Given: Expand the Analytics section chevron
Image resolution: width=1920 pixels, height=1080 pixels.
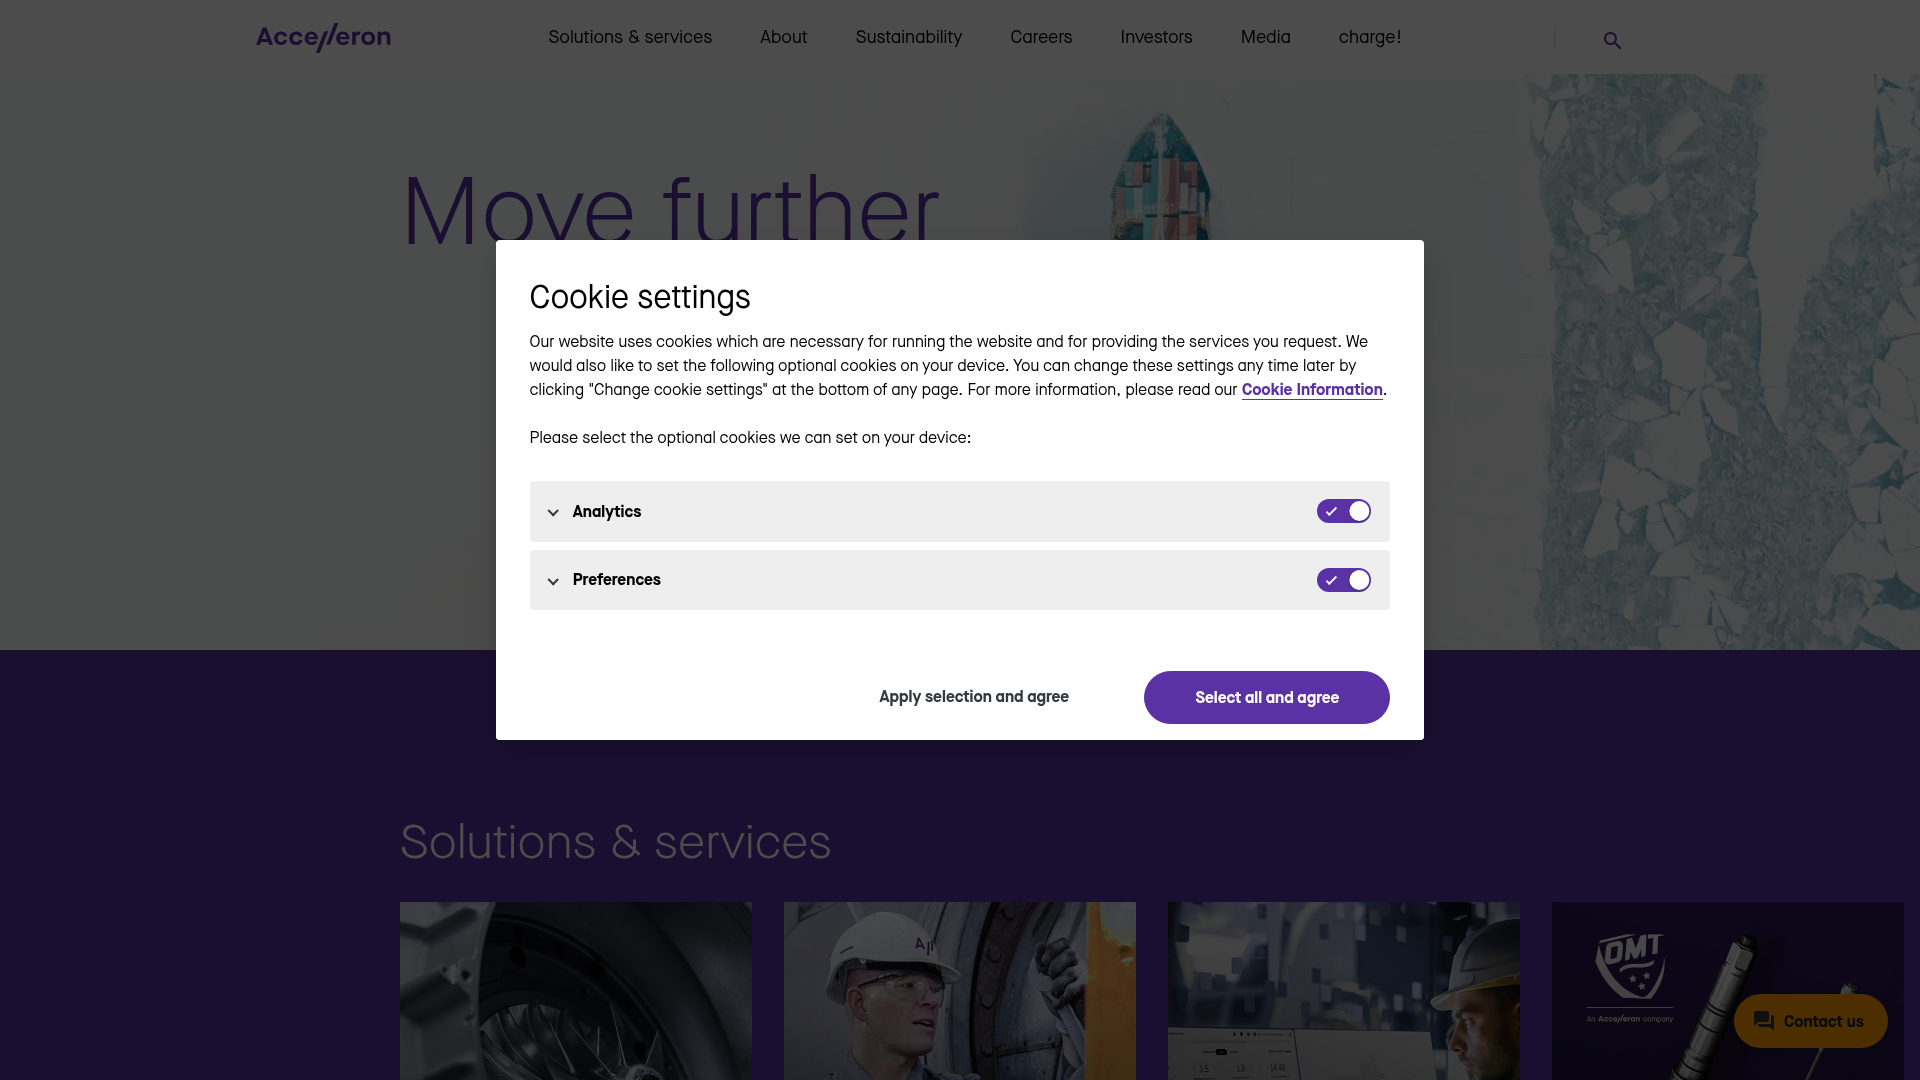Looking at the screenshot, I should click(553, 512).
